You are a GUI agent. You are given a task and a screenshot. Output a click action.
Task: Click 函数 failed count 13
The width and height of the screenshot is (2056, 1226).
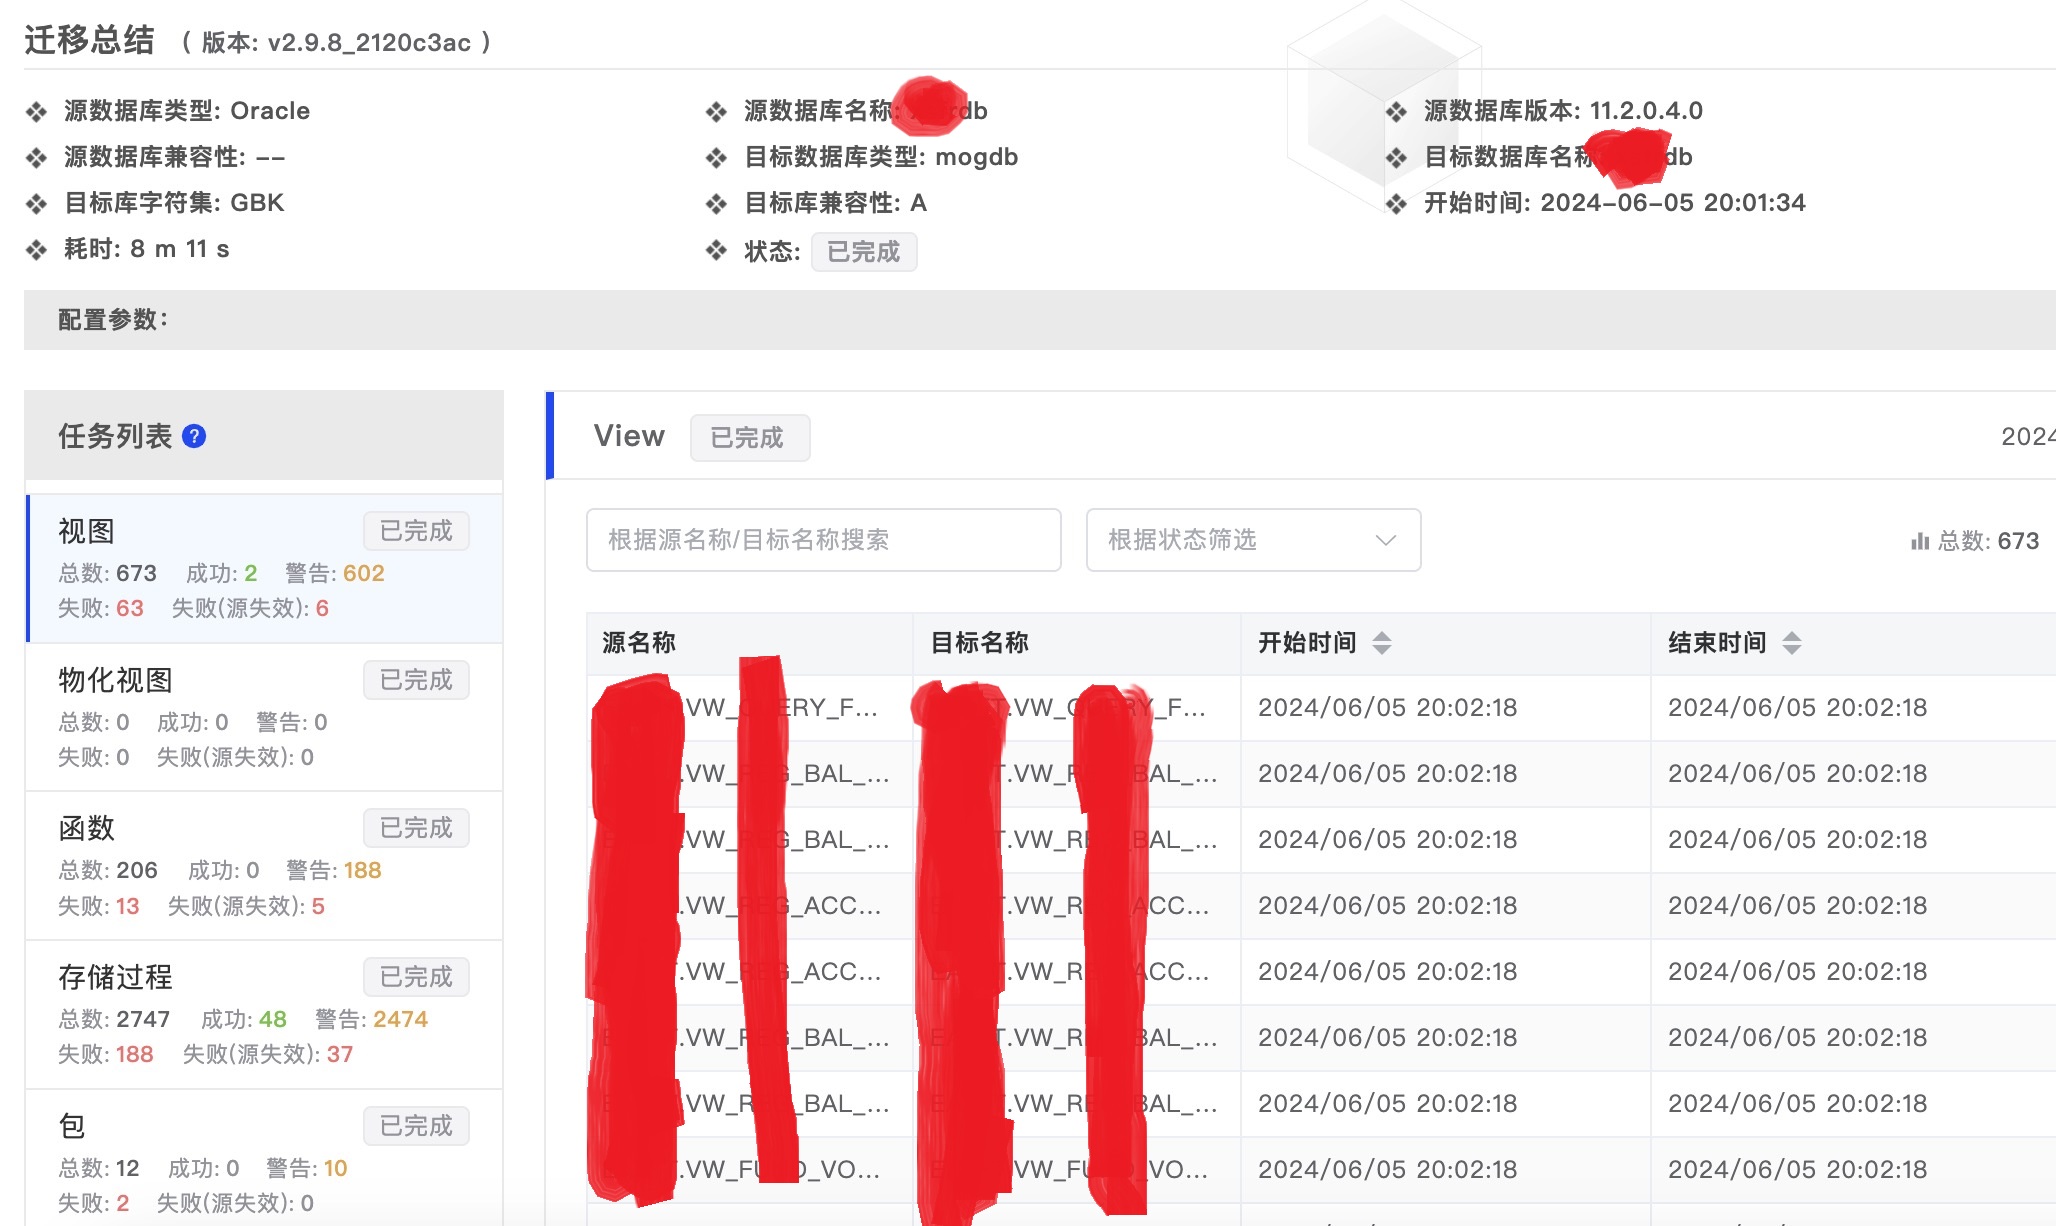(x=127, y=906)
